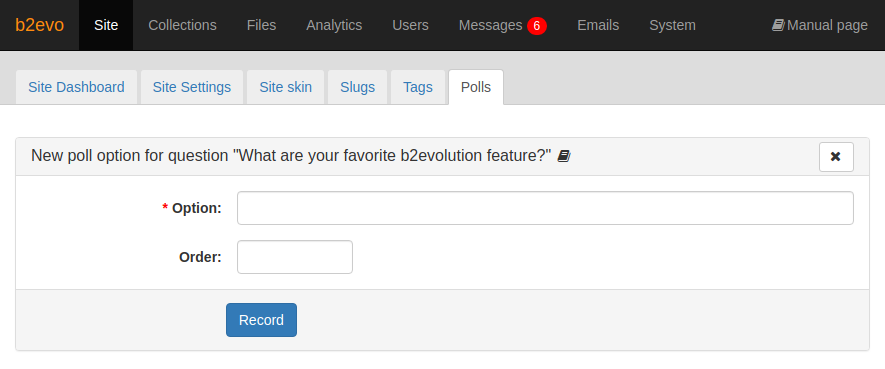Click the Record button

tap(261, 320)
